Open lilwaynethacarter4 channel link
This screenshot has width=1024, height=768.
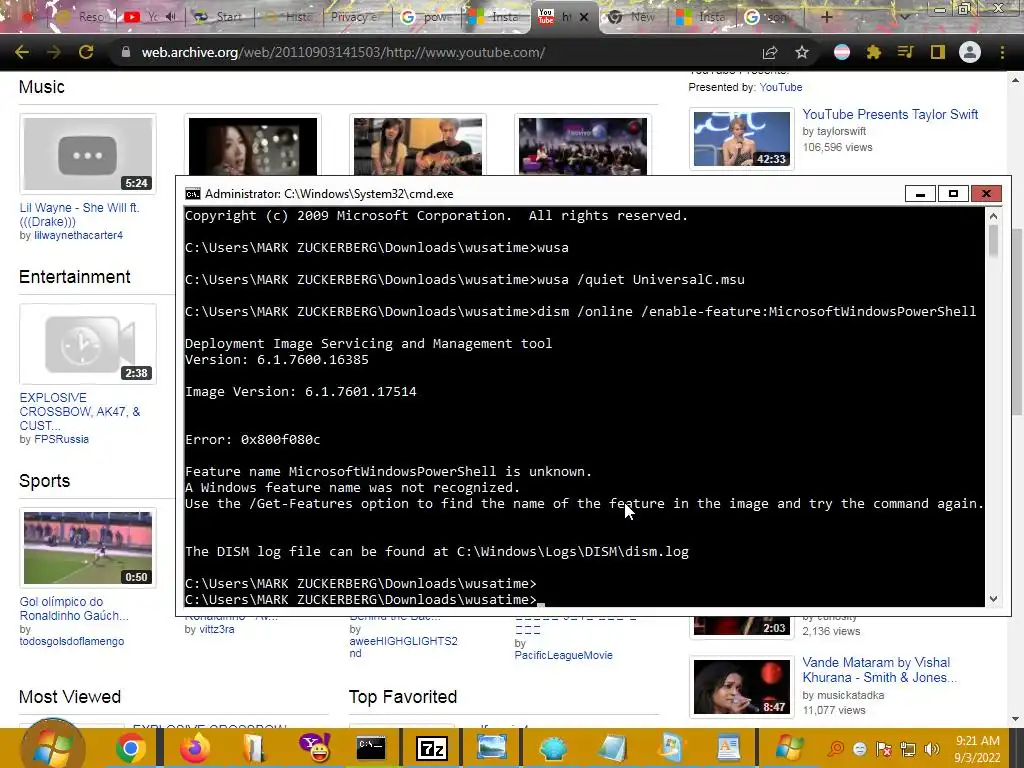point(78,235)
